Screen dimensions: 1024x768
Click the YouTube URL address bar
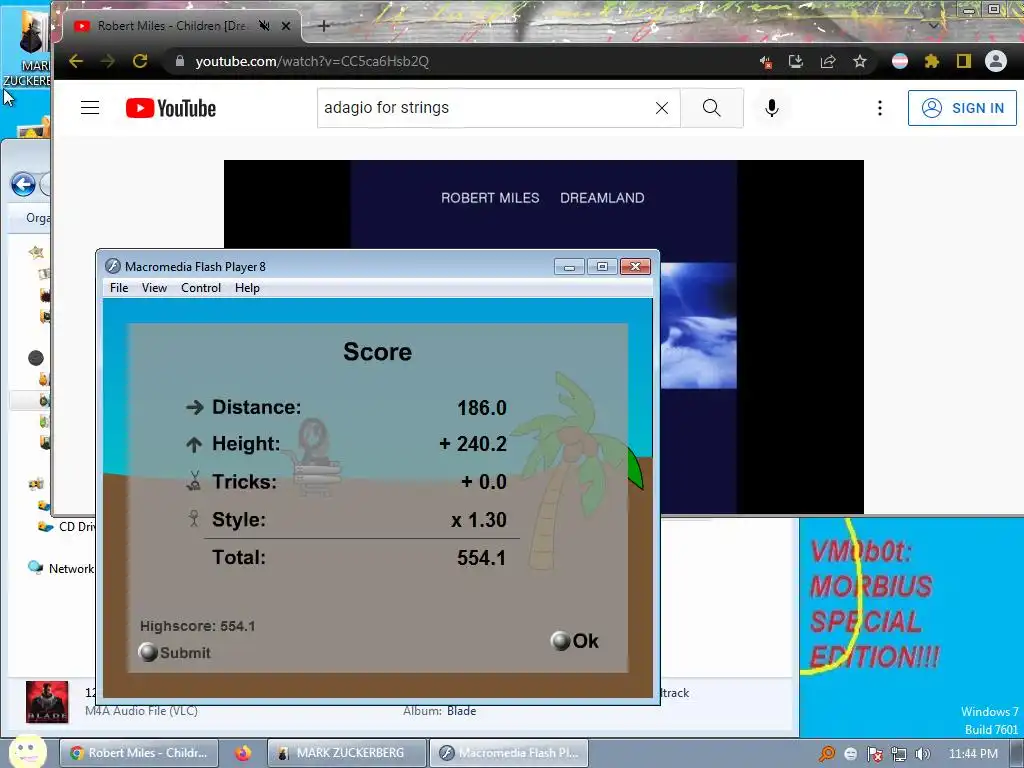(x=457, y=61)
